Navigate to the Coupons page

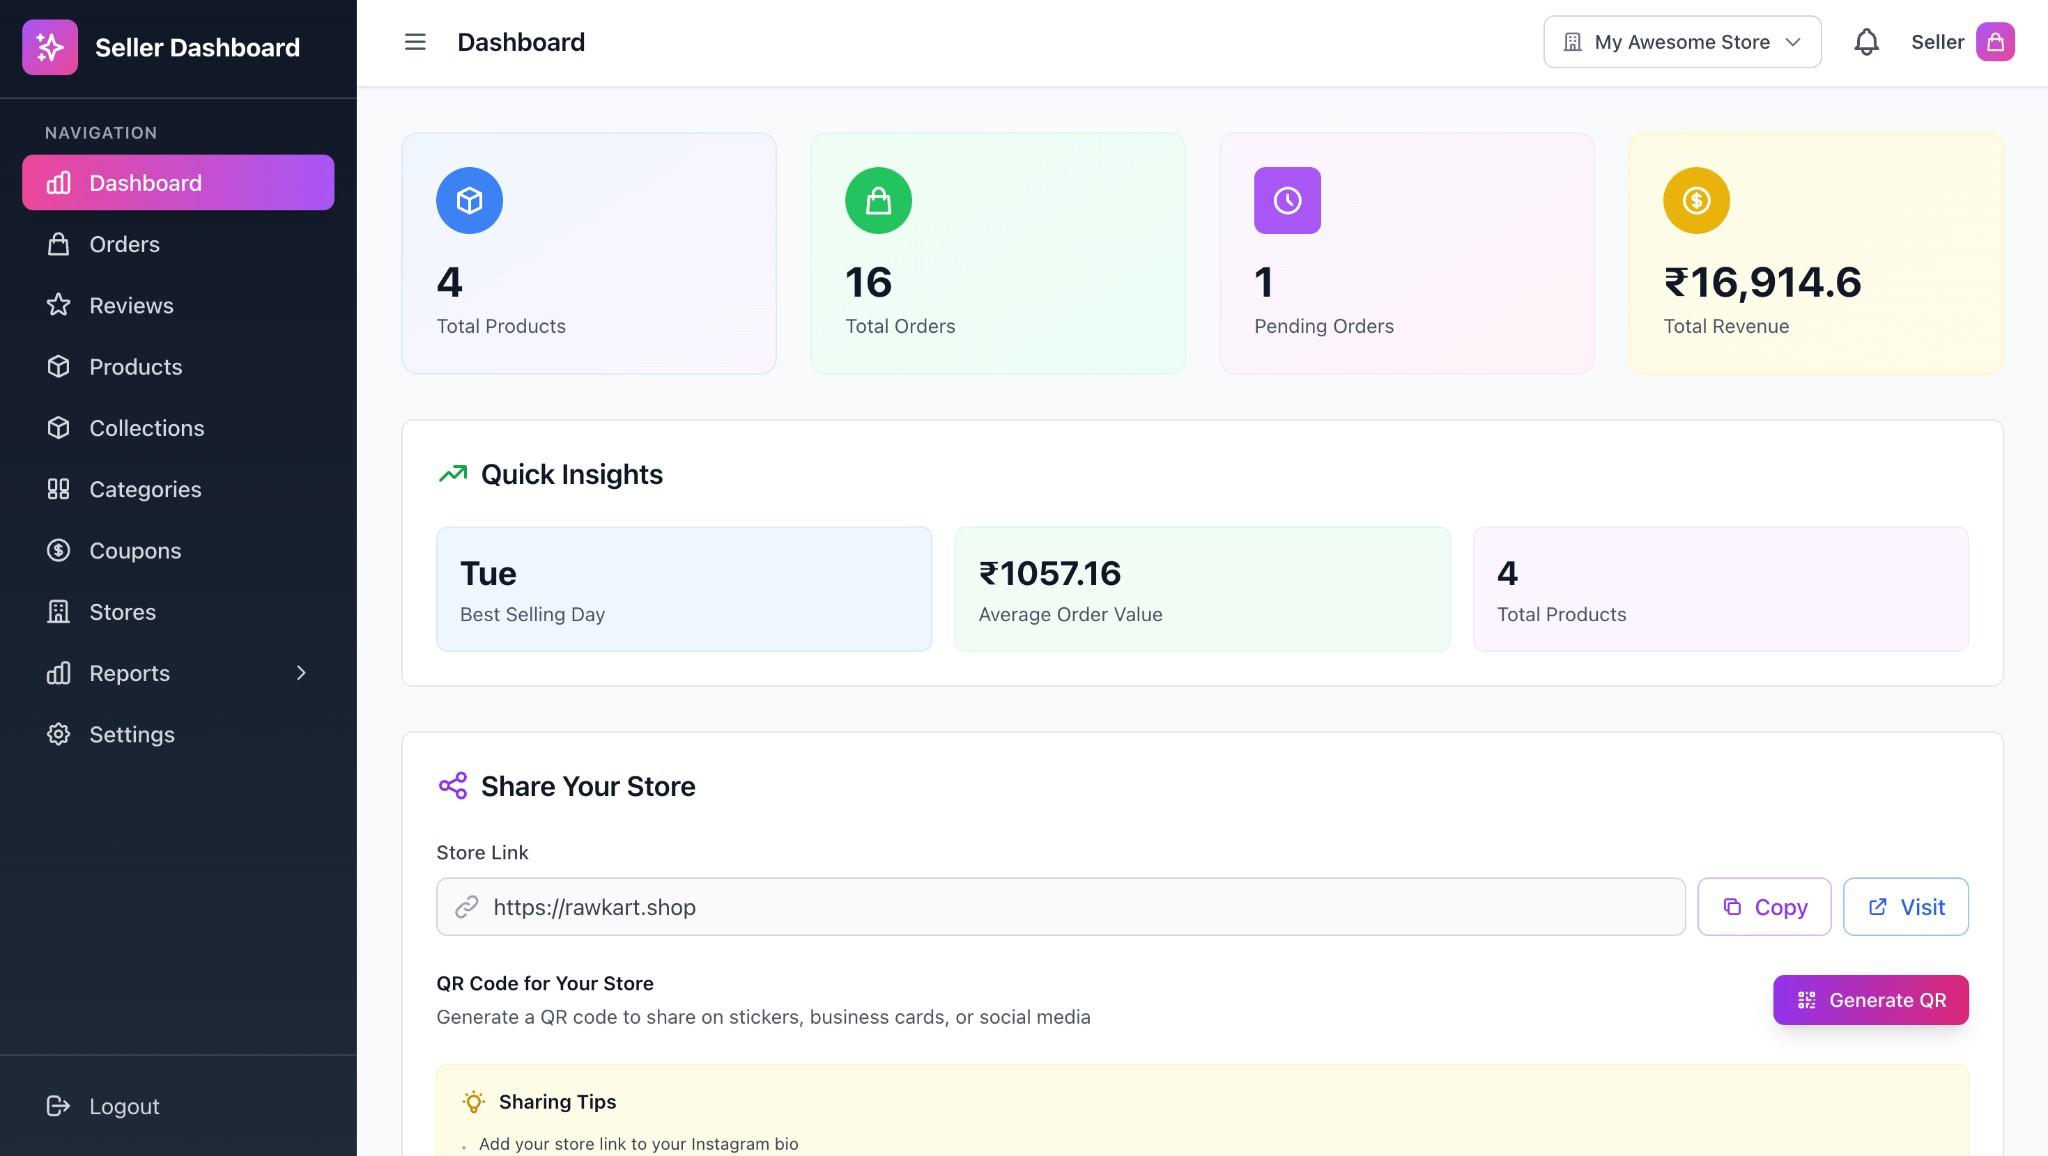point(135,550)
